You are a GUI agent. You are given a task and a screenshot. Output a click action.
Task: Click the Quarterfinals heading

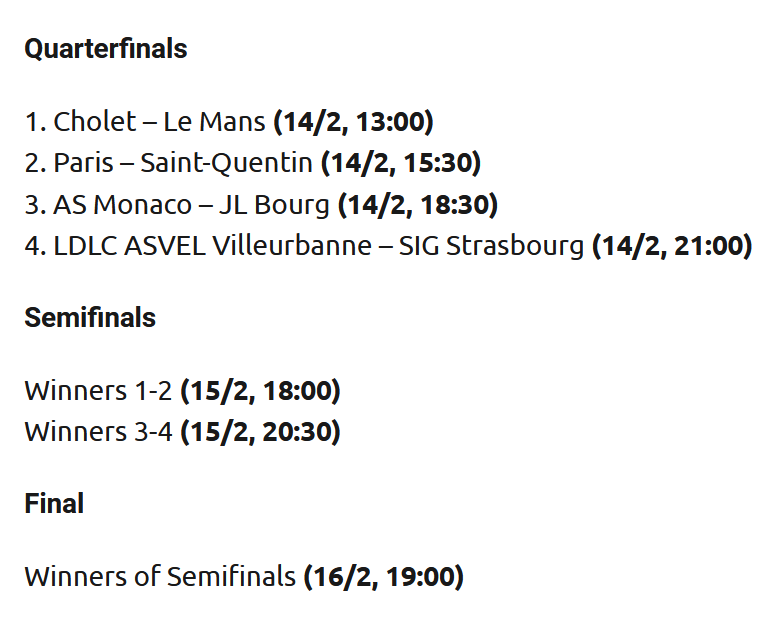[106, 49]
